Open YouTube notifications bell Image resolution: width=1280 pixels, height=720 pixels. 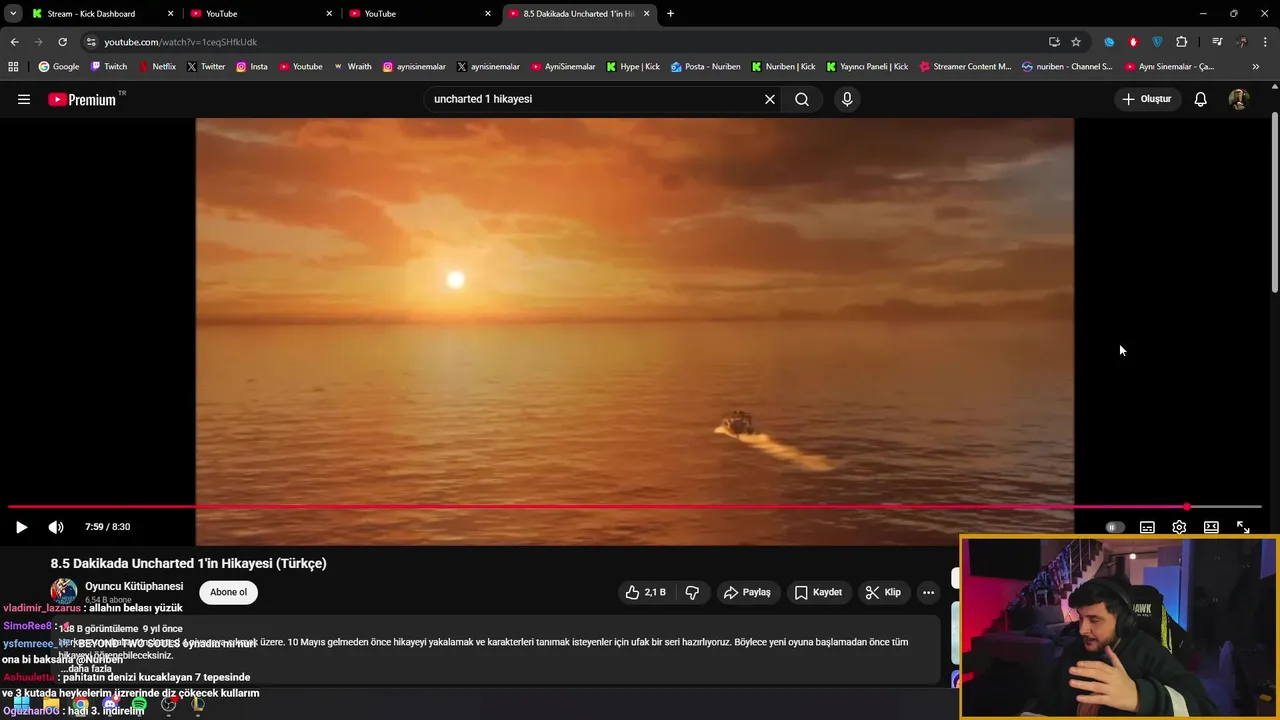click(x=1201, y=99)
